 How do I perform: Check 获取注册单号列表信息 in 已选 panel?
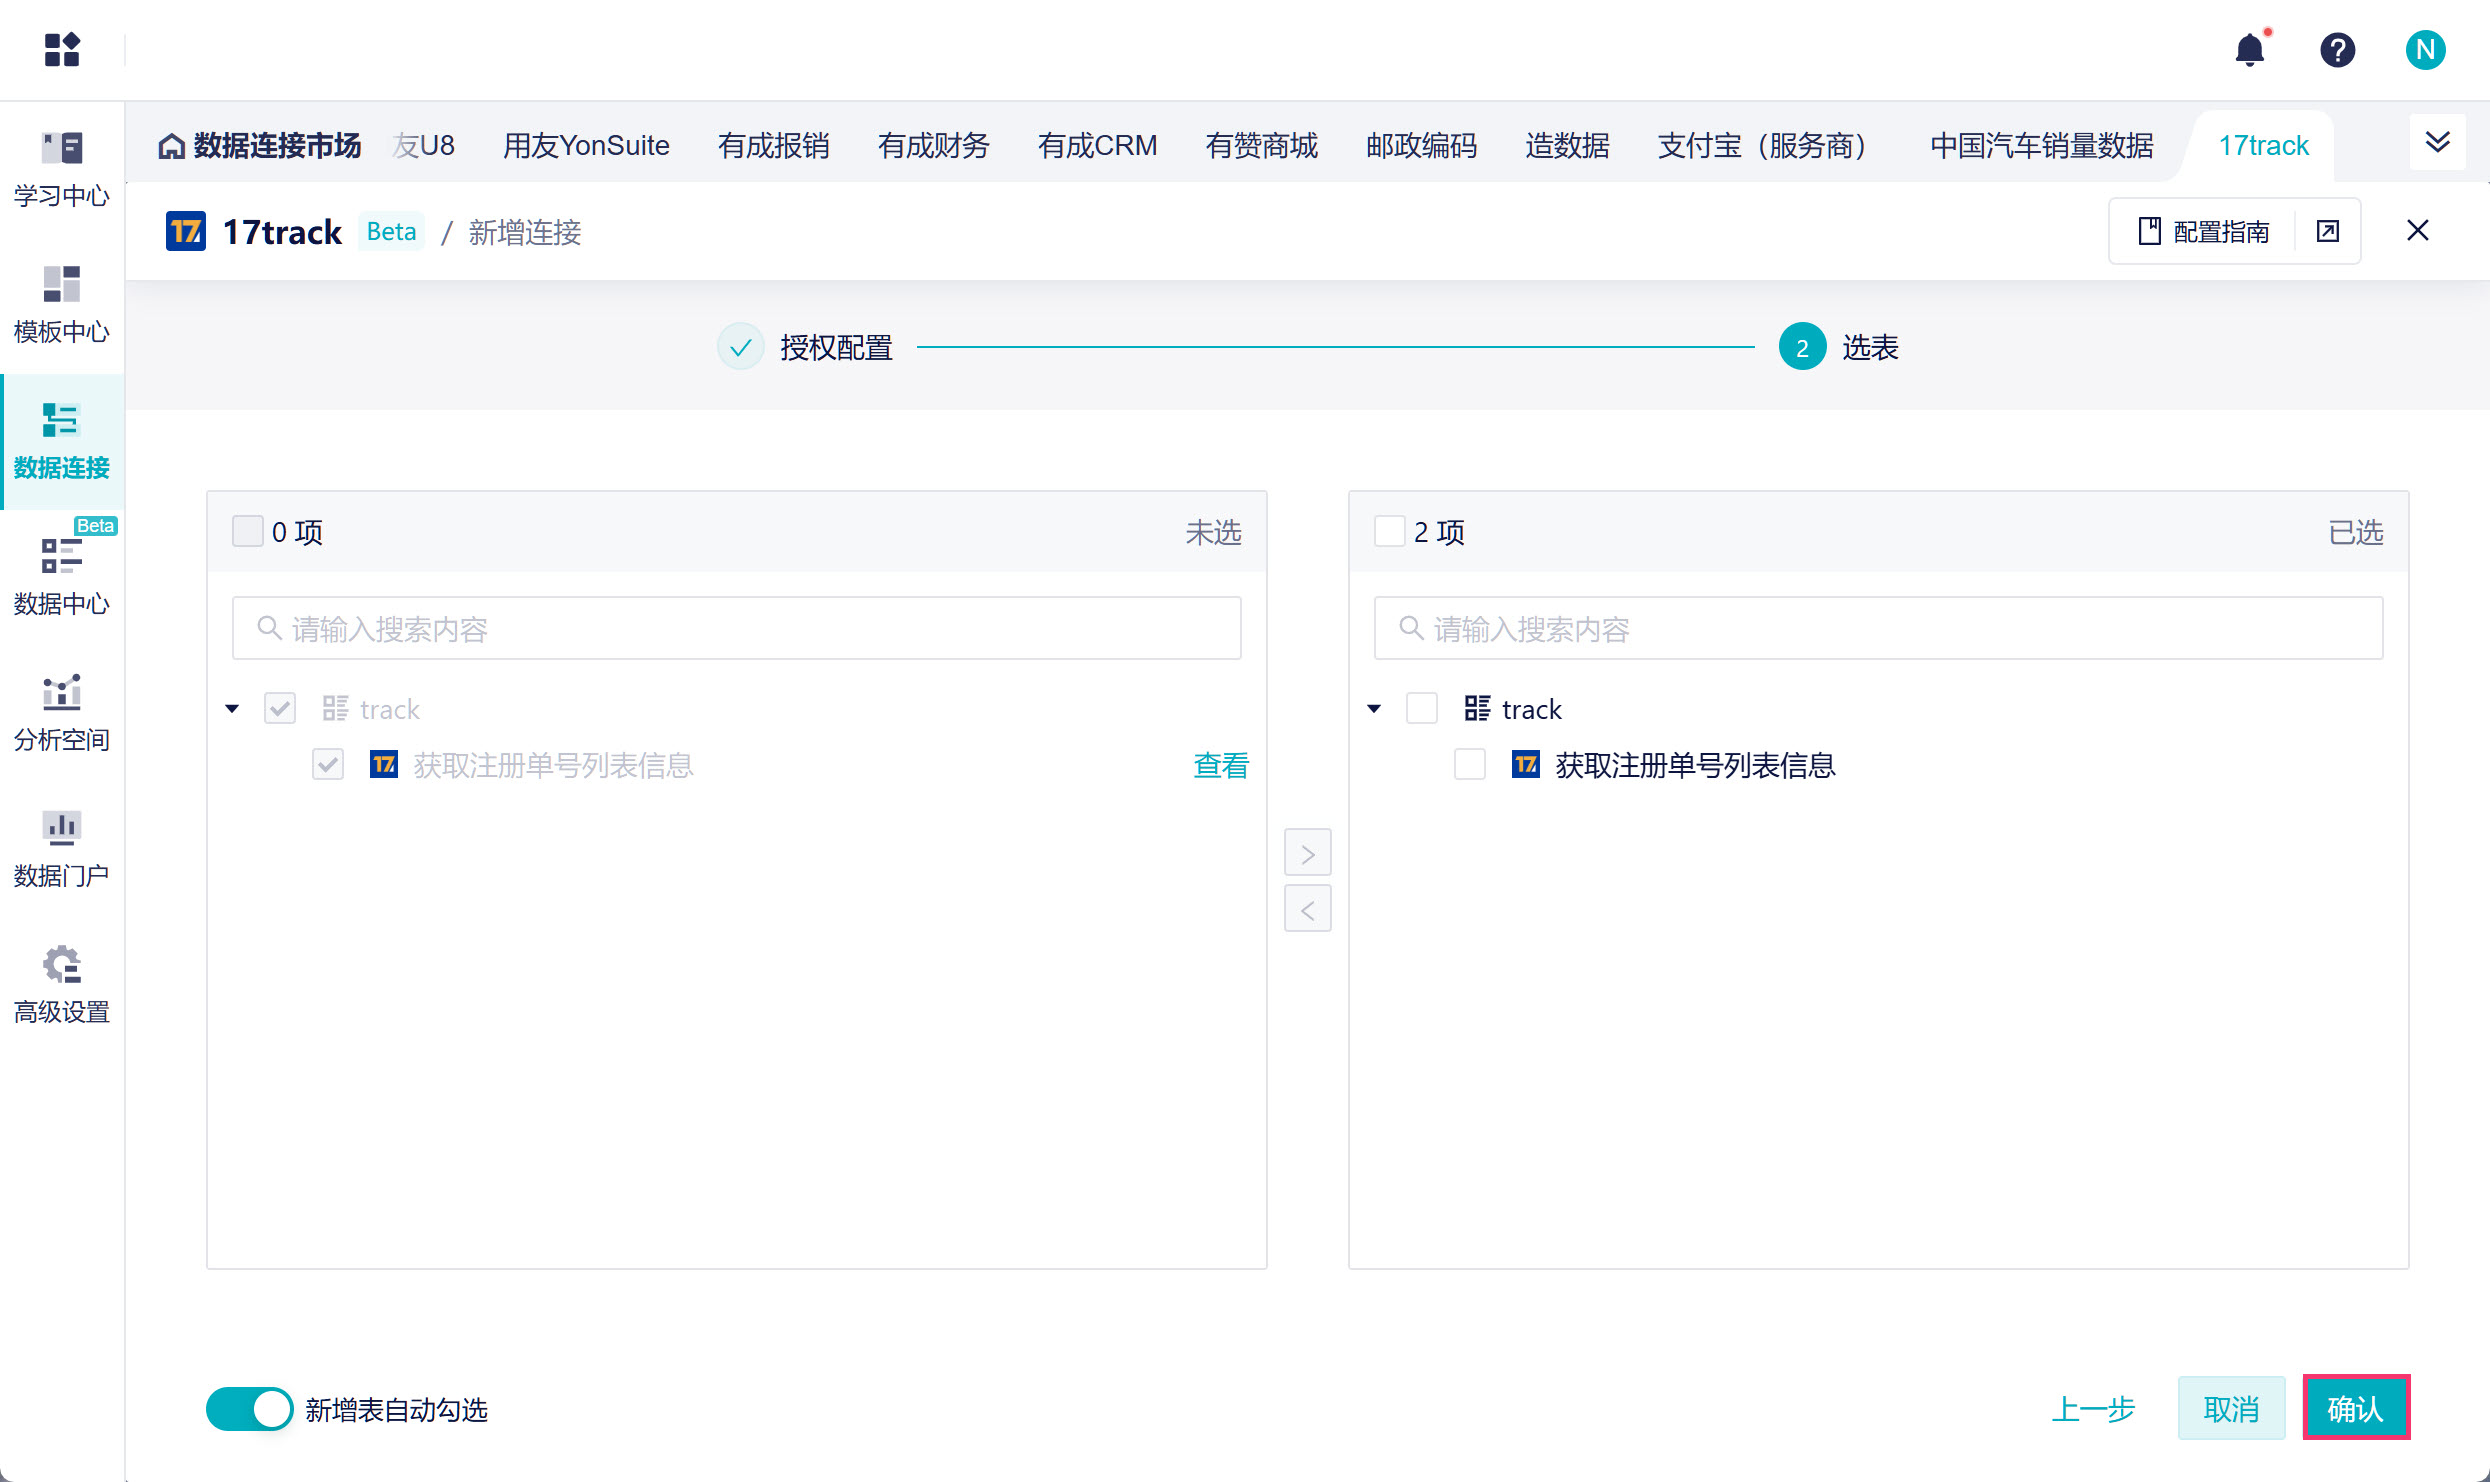point(1470,765)
